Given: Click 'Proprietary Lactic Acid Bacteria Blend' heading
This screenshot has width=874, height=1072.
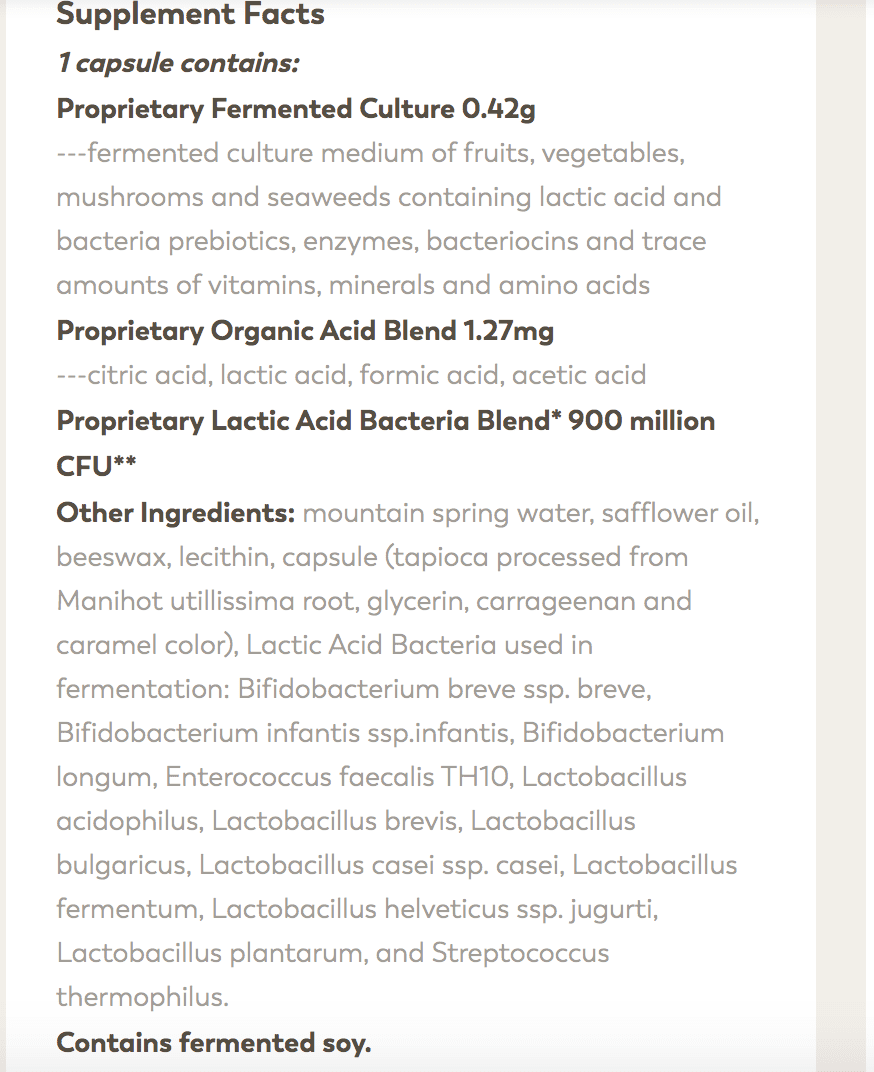Looking at the screenshot, I should [x=304, y=420].
